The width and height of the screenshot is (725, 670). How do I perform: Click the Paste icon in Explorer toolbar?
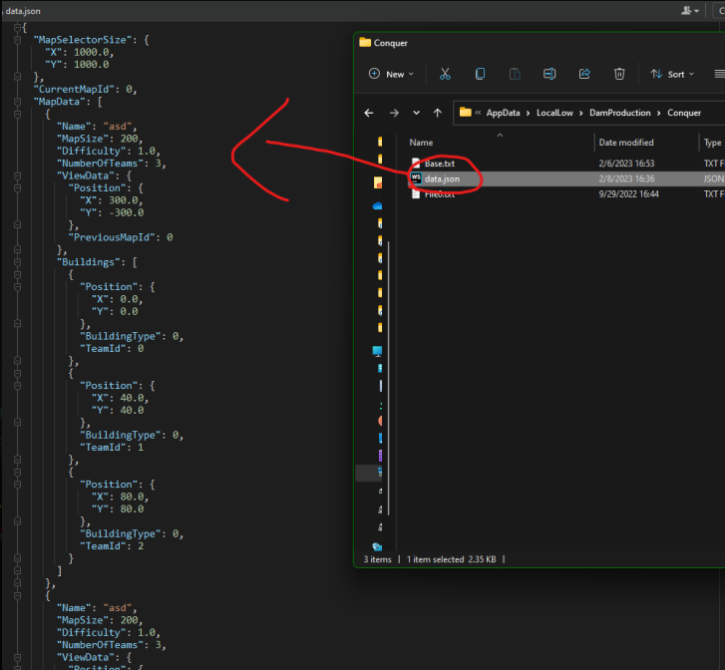(x=515, y=74)
